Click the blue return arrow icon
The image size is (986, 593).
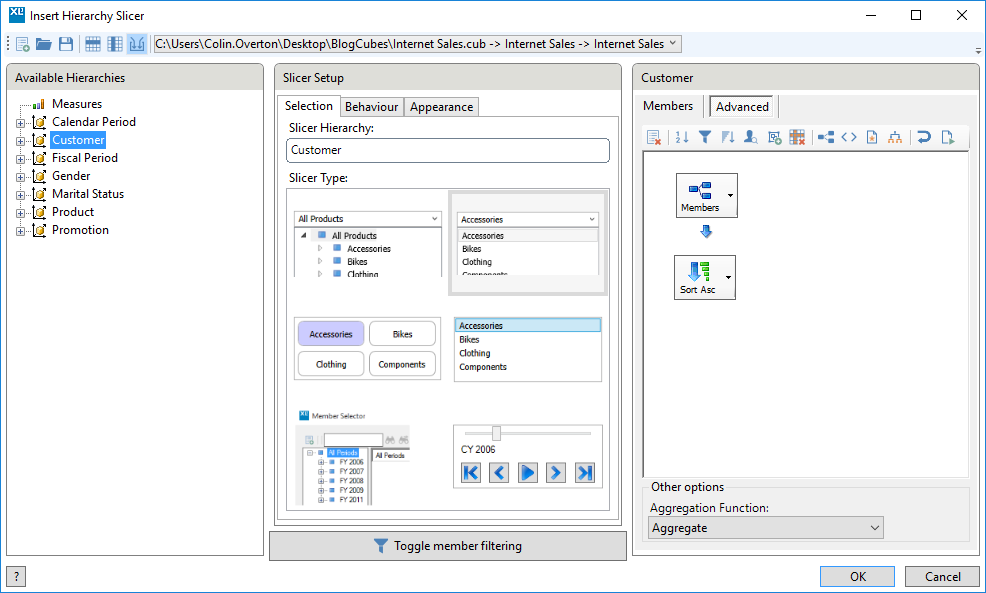[924, 137]
